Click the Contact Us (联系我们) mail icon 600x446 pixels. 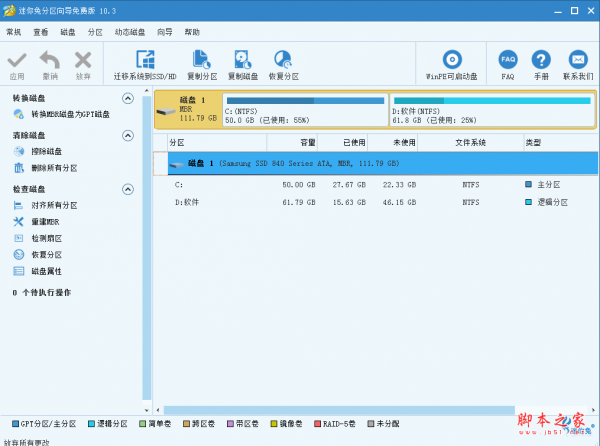578,60
